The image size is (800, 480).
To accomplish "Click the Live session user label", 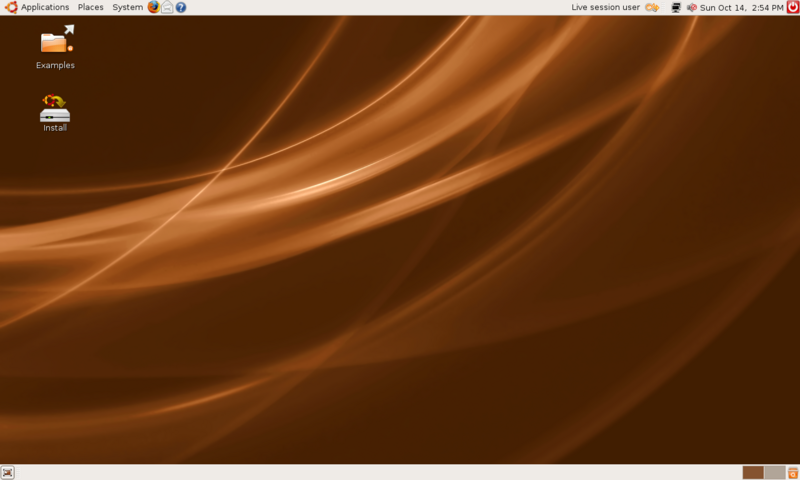I will (605, 7).
